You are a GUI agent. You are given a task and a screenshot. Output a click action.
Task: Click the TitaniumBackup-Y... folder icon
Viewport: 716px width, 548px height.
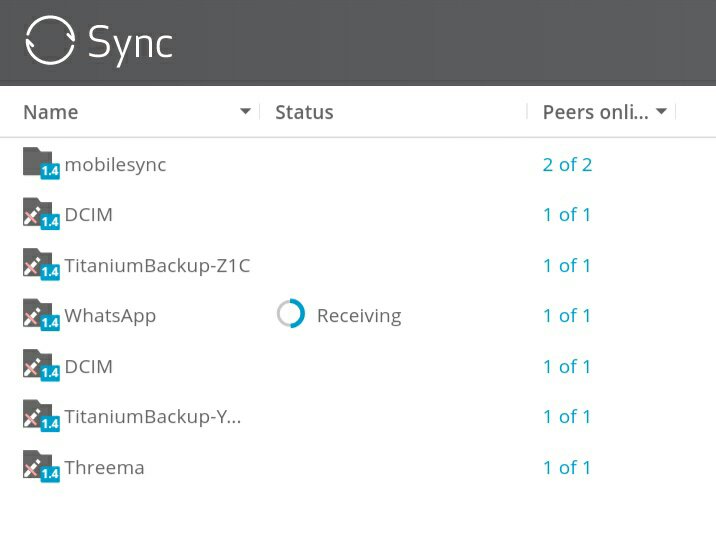(41, 416)
